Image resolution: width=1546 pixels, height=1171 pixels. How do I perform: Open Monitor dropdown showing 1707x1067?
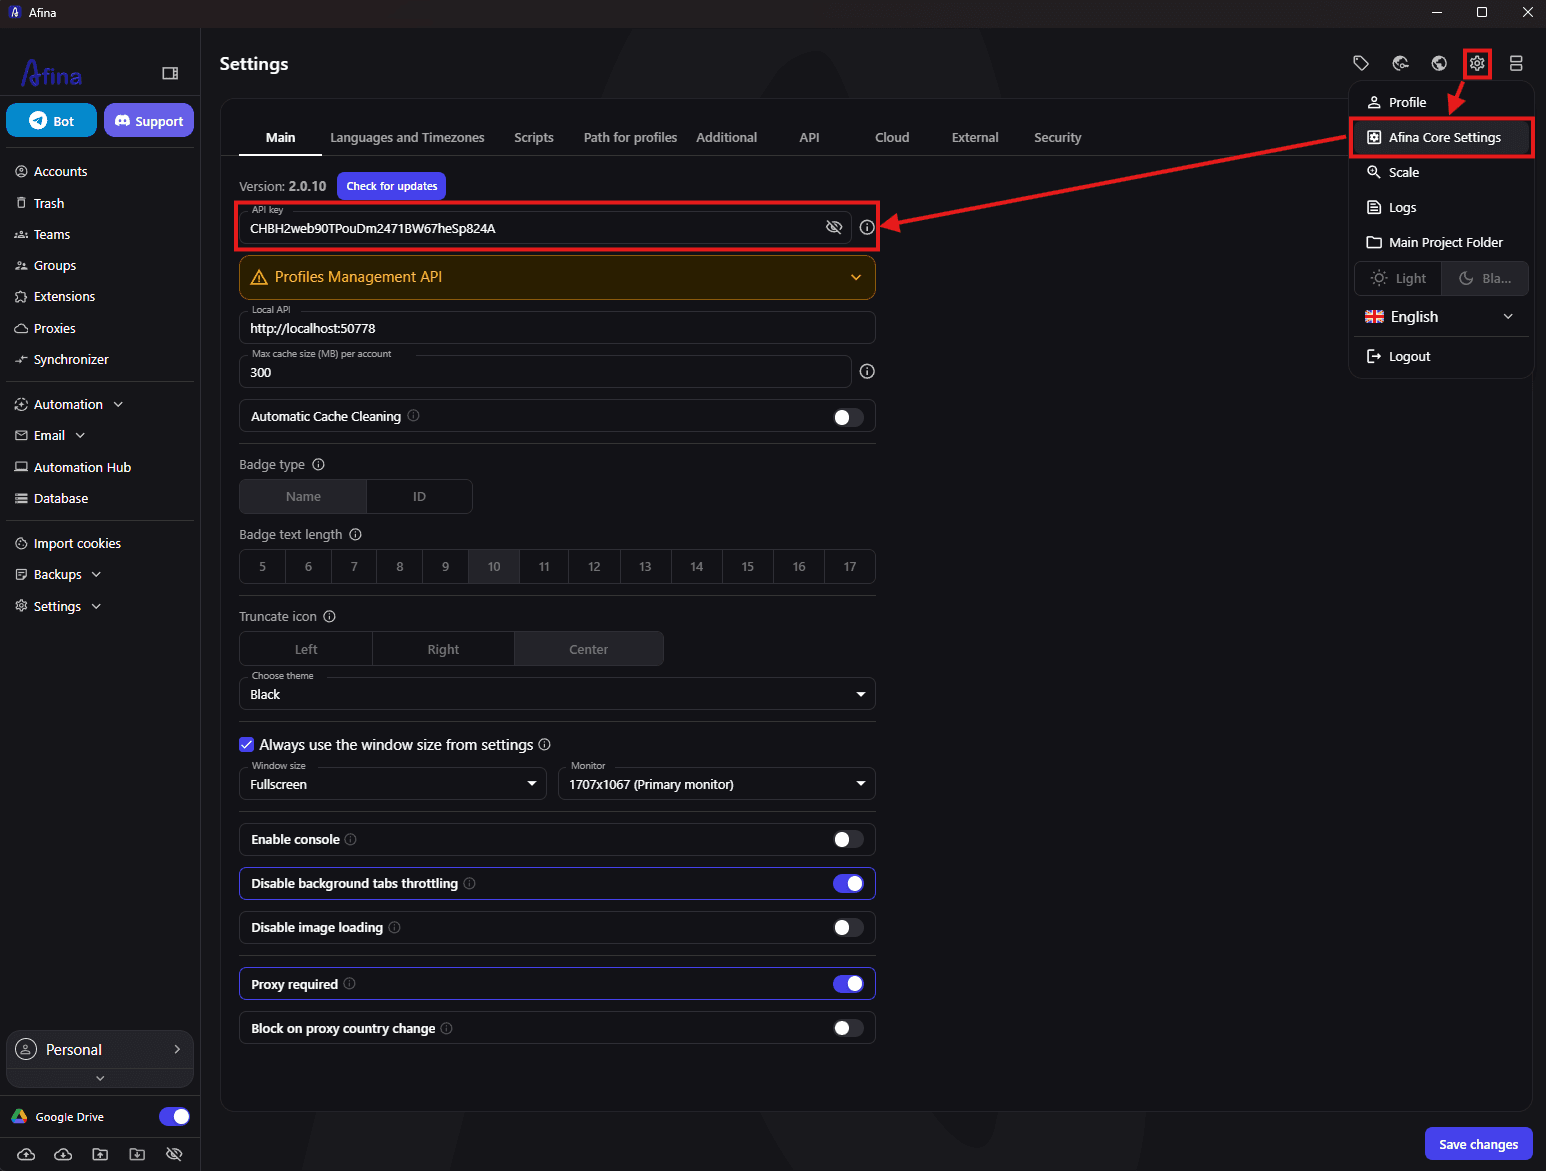pyautogui.click(x=717, y=784)
